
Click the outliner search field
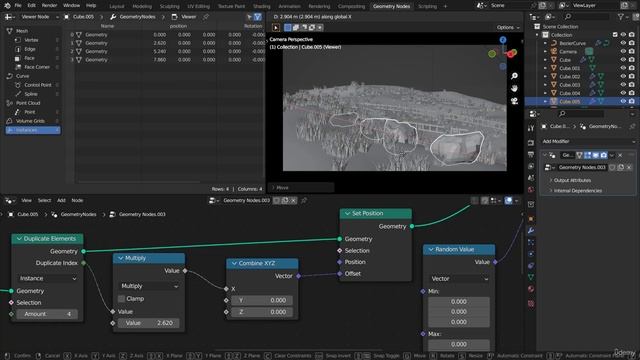587,17
